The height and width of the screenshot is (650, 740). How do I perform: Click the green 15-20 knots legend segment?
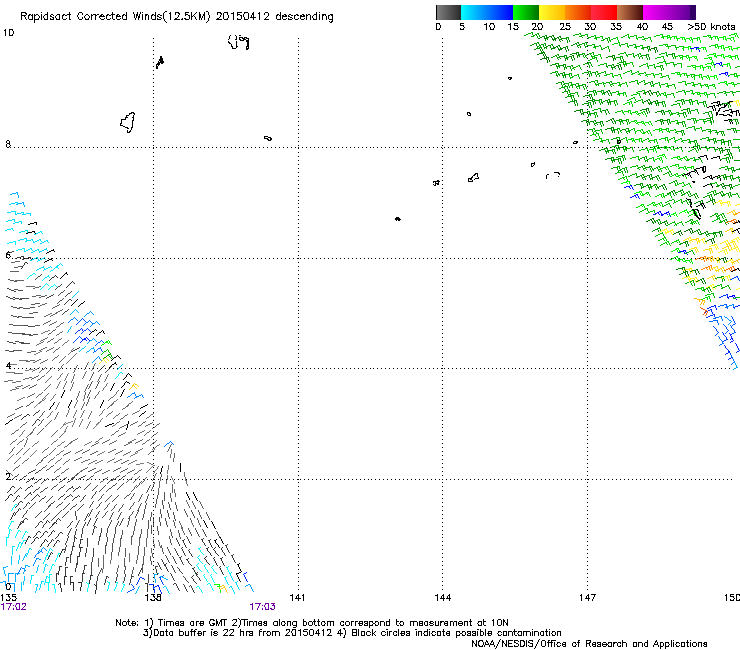coord(526,12)
